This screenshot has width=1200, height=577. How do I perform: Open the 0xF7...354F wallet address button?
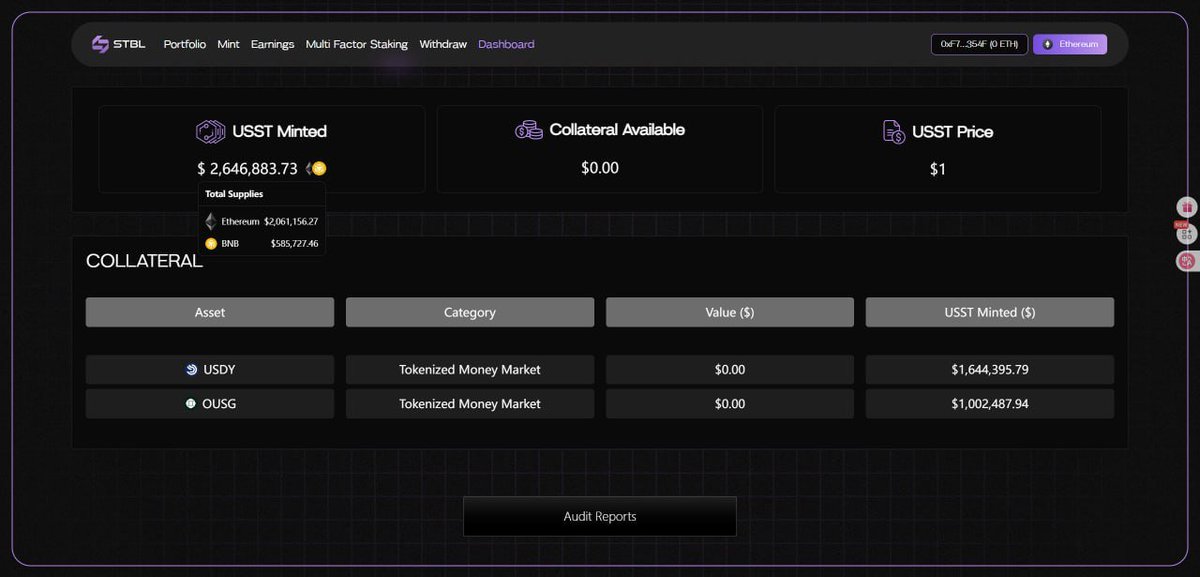click(x=978, y=44)
